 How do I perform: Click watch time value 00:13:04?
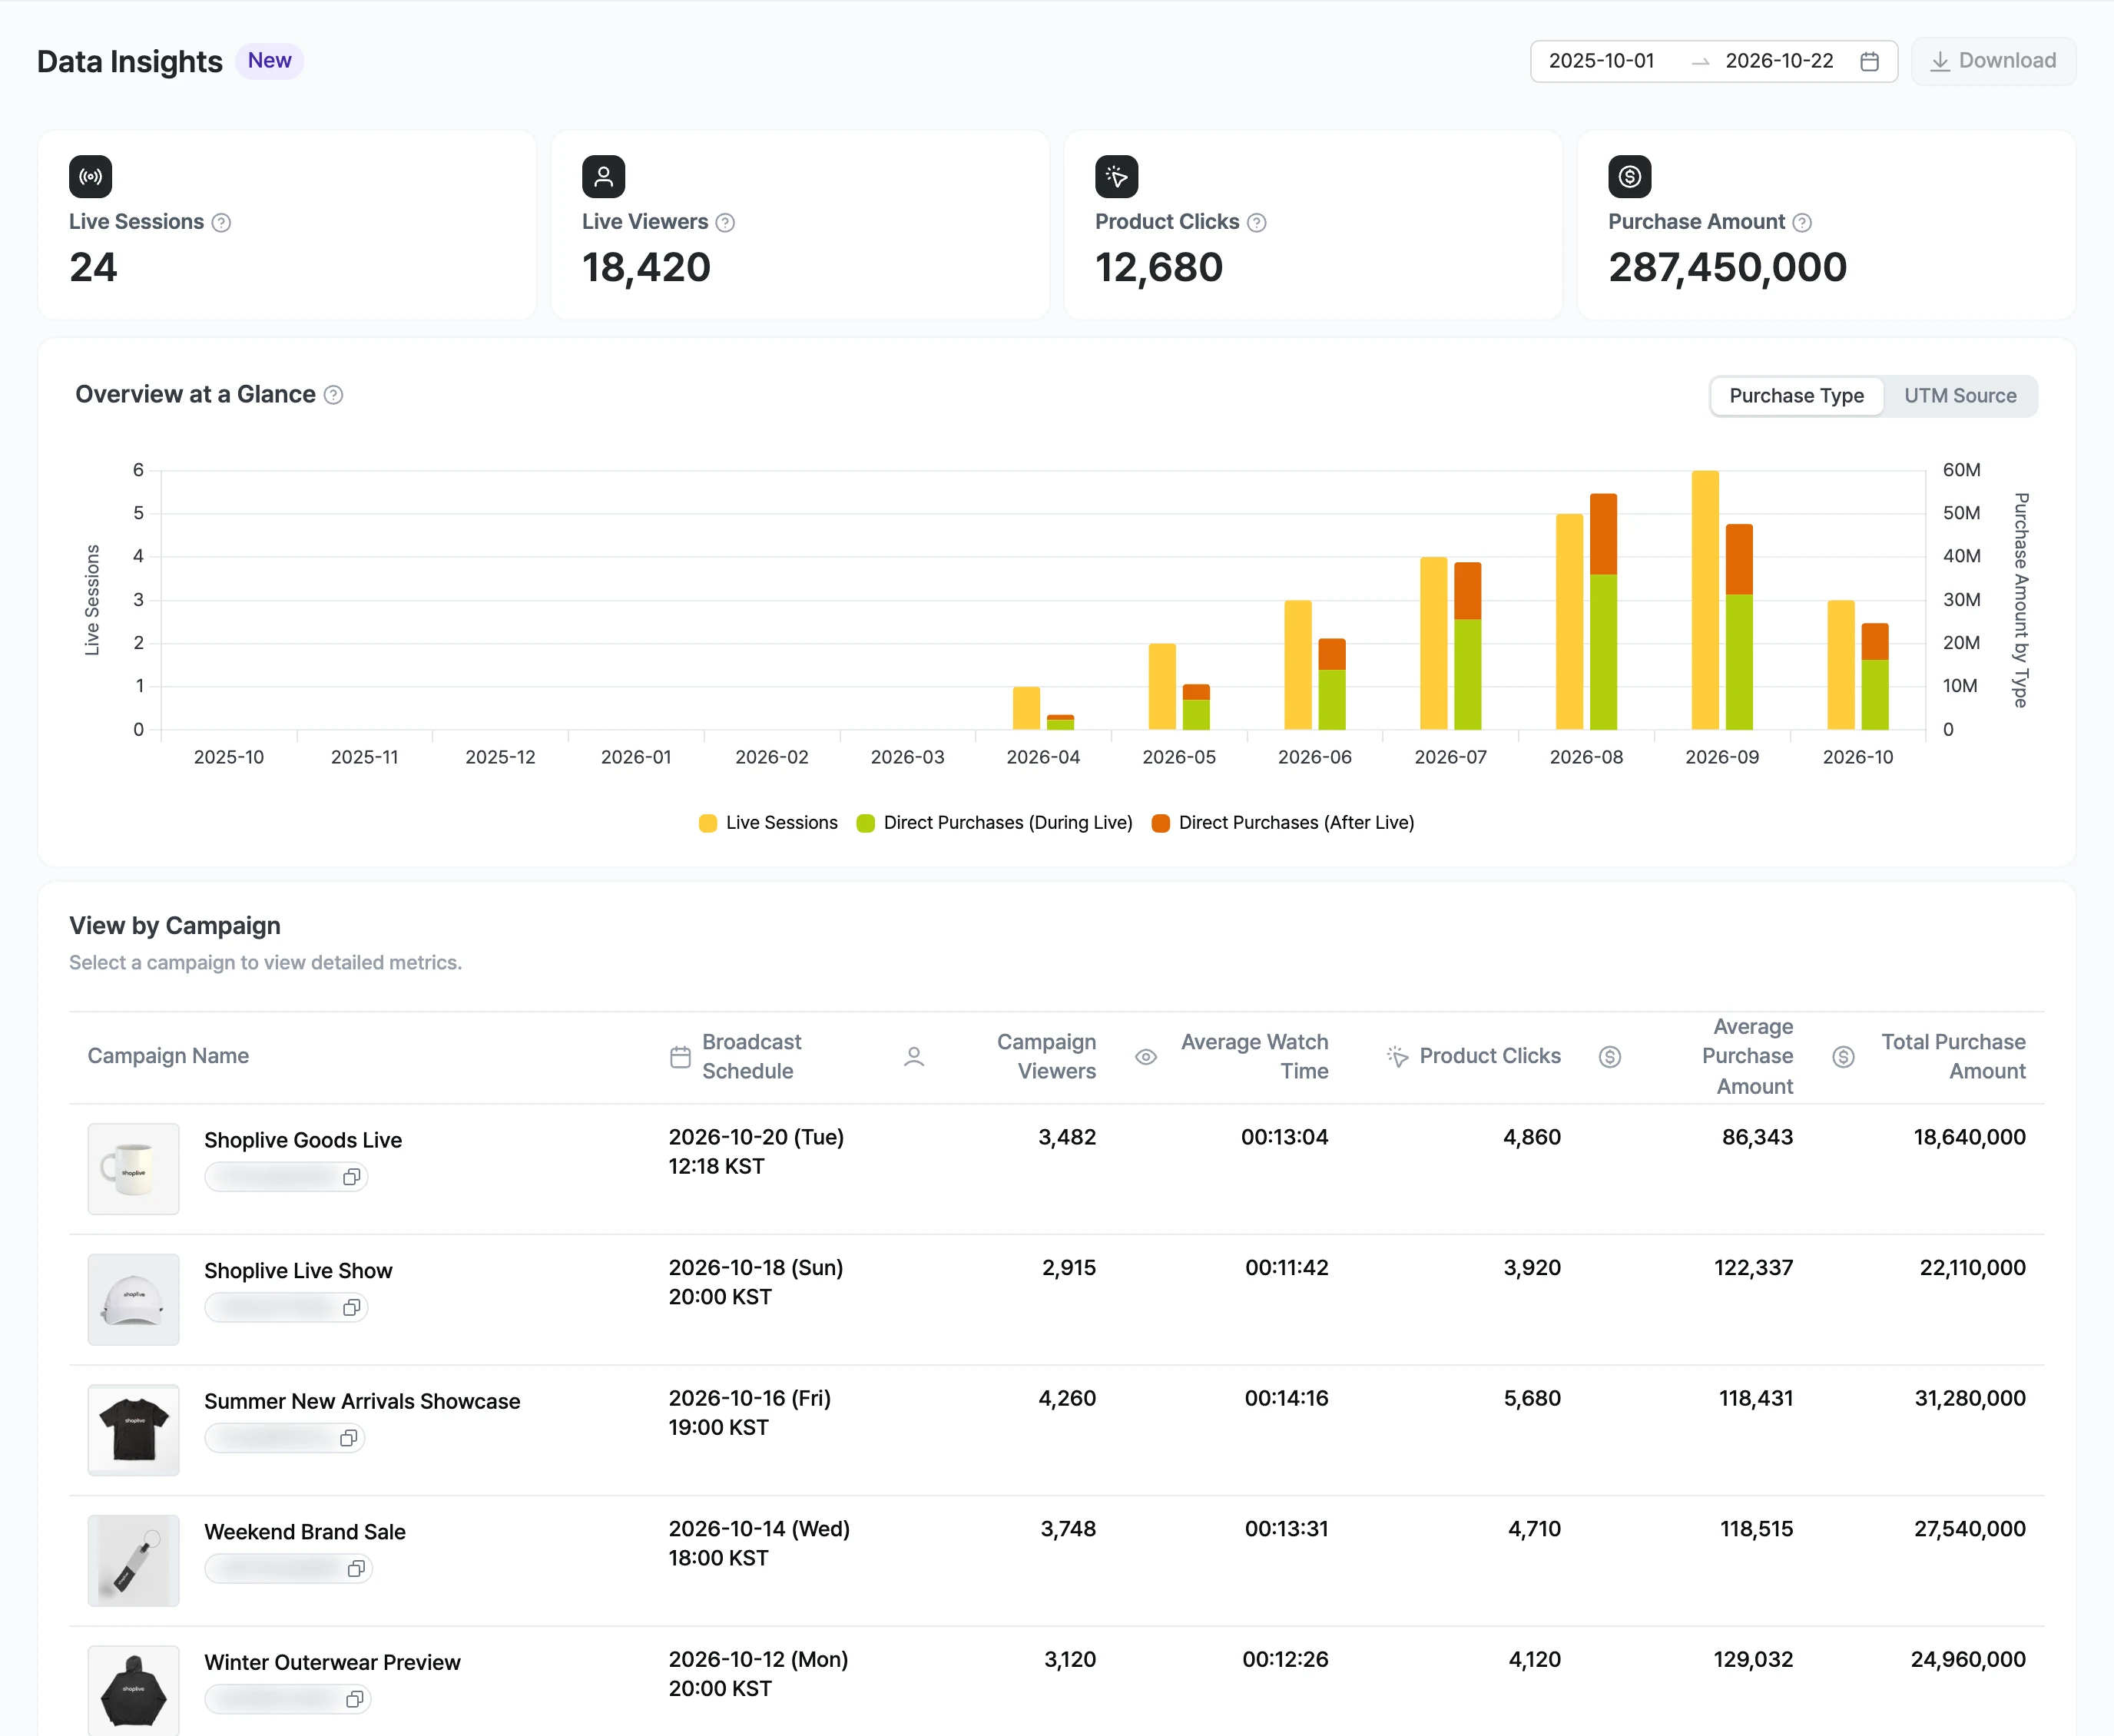[x=1284, y=1137]
